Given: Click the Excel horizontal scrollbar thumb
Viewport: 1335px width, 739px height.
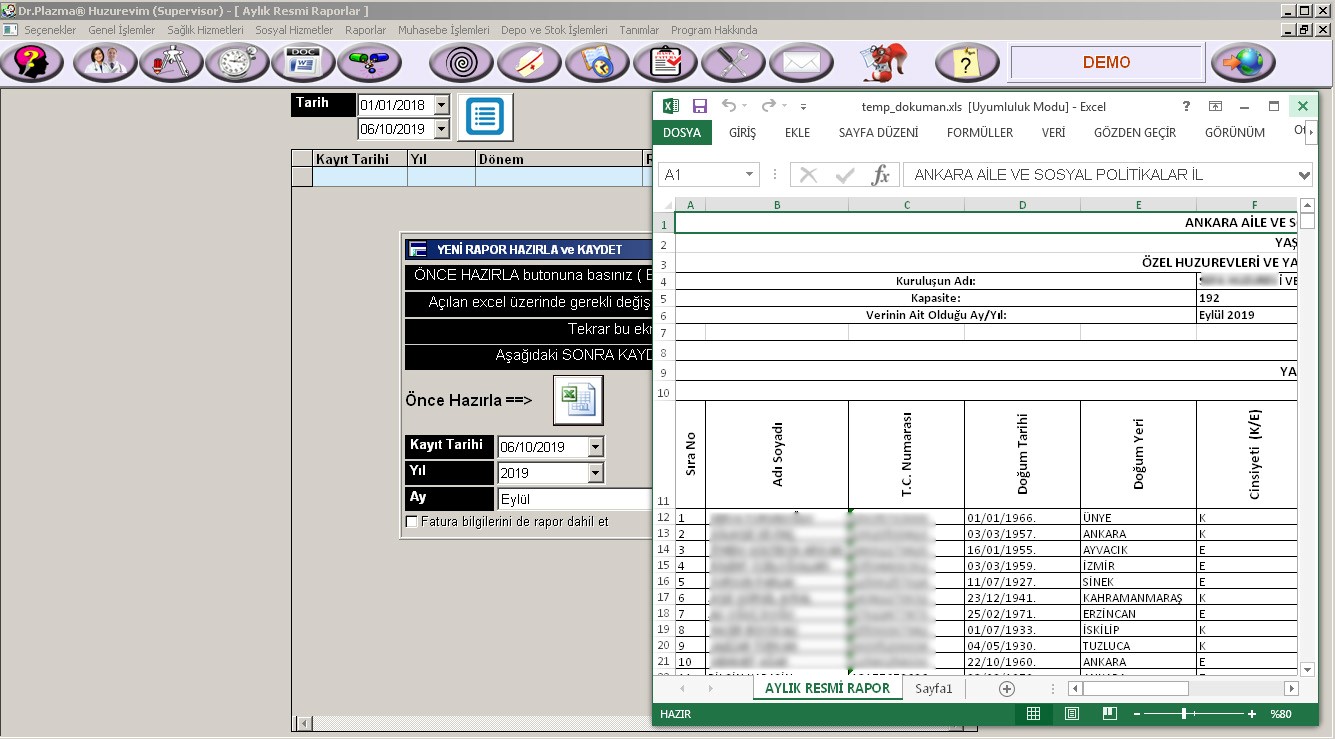Looking at the screenshot, I should coord(1135,689).
